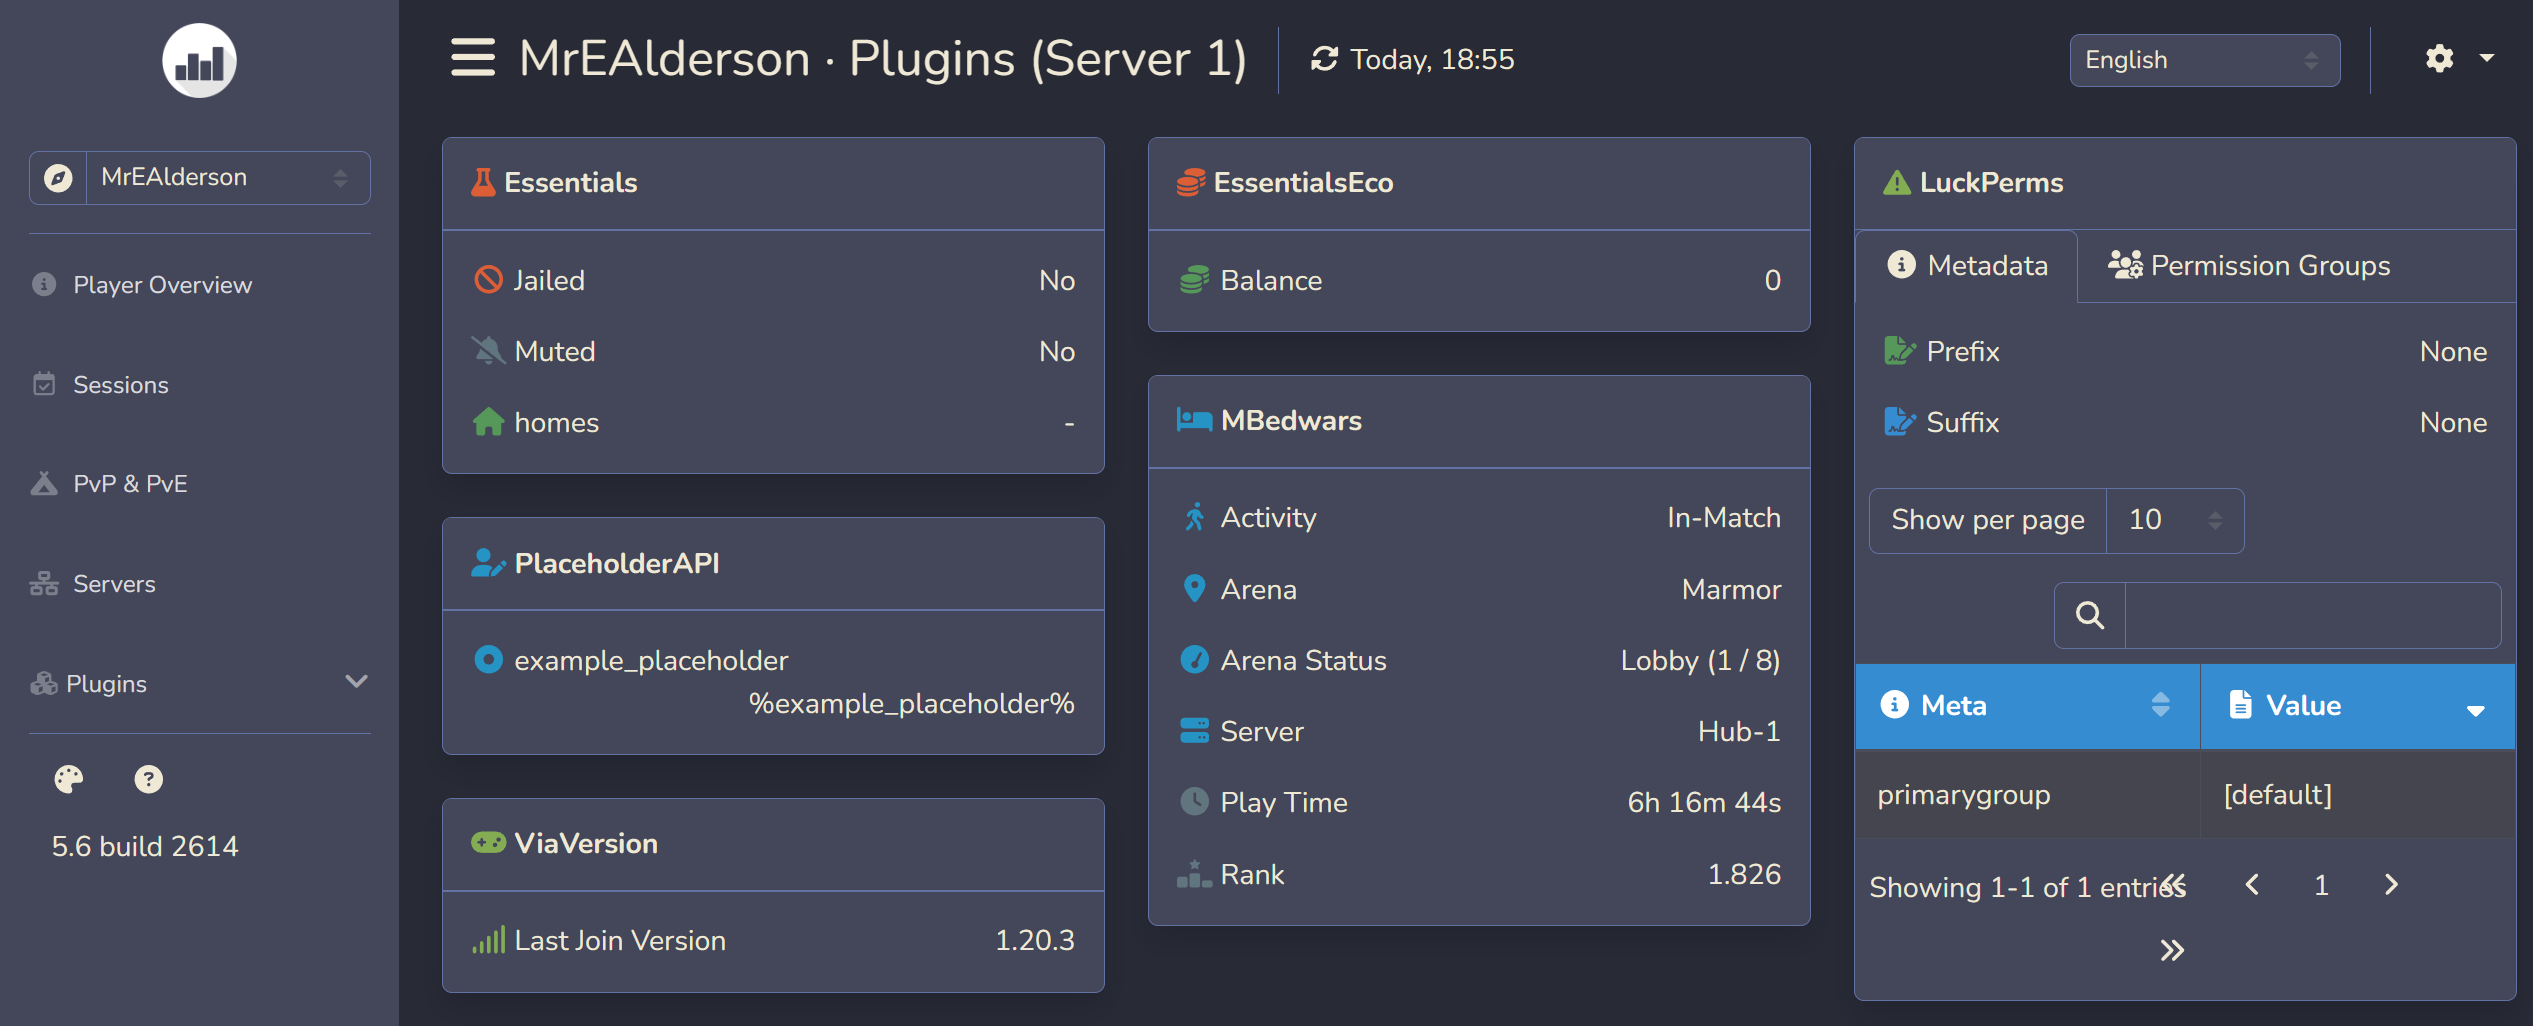
Task: Open Player Overview in the sidebar
Action: [x=162, y=285]
